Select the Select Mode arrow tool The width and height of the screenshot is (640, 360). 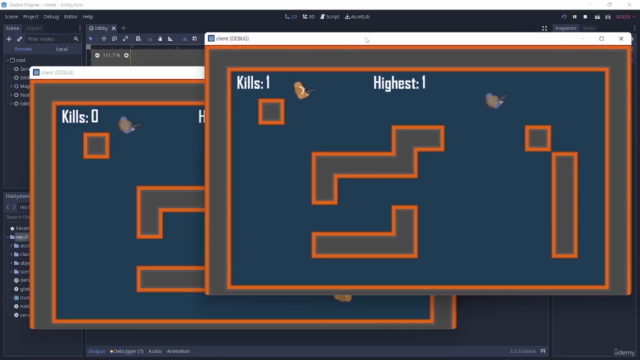tap(91, 39)
